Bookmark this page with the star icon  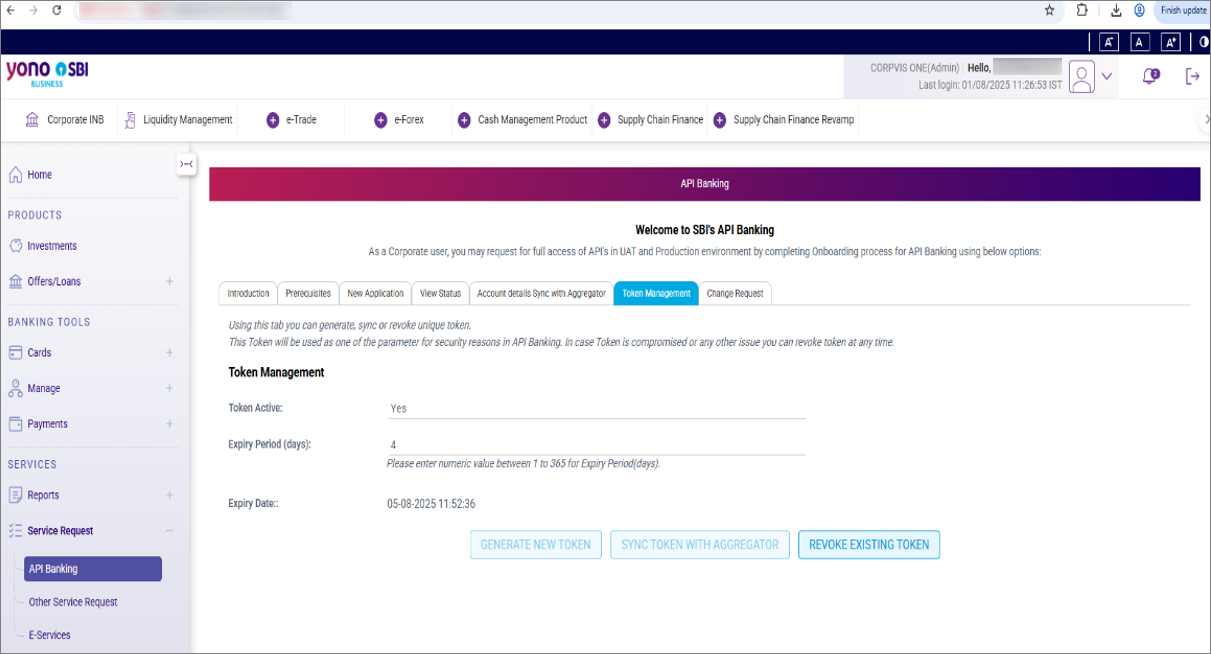1050,10
